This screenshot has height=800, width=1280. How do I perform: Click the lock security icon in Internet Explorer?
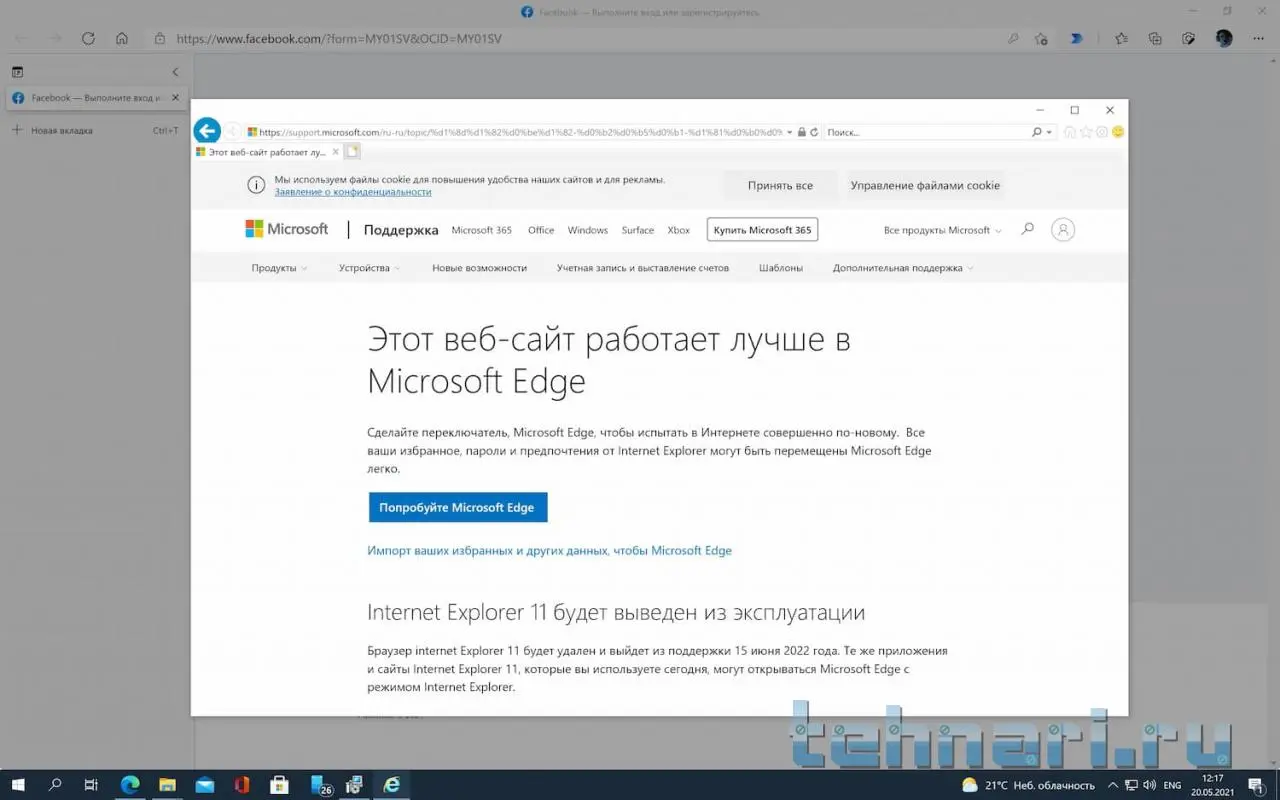(801, 132)
